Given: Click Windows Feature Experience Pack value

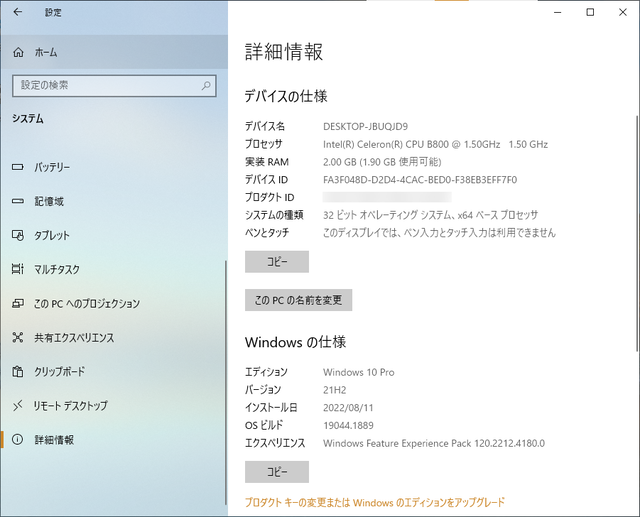Looking at the screenshot, I should point(434,443).
